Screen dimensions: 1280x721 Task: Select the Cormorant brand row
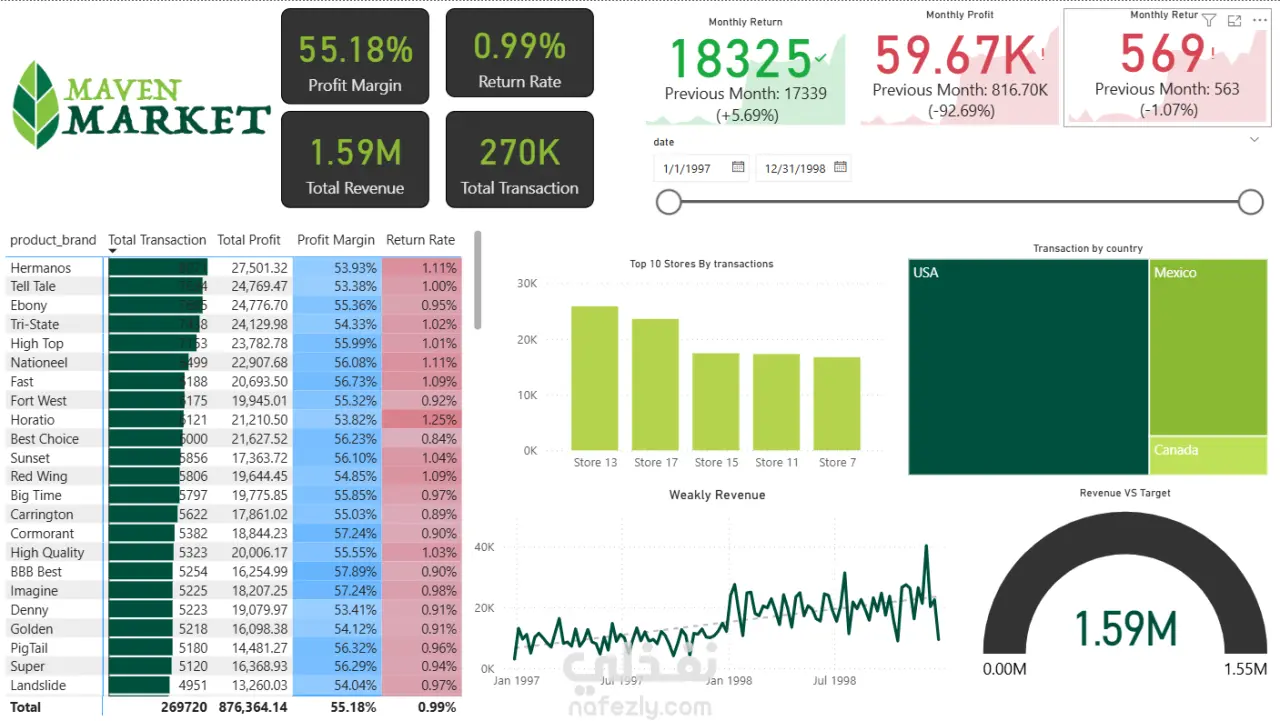(234, 533)
